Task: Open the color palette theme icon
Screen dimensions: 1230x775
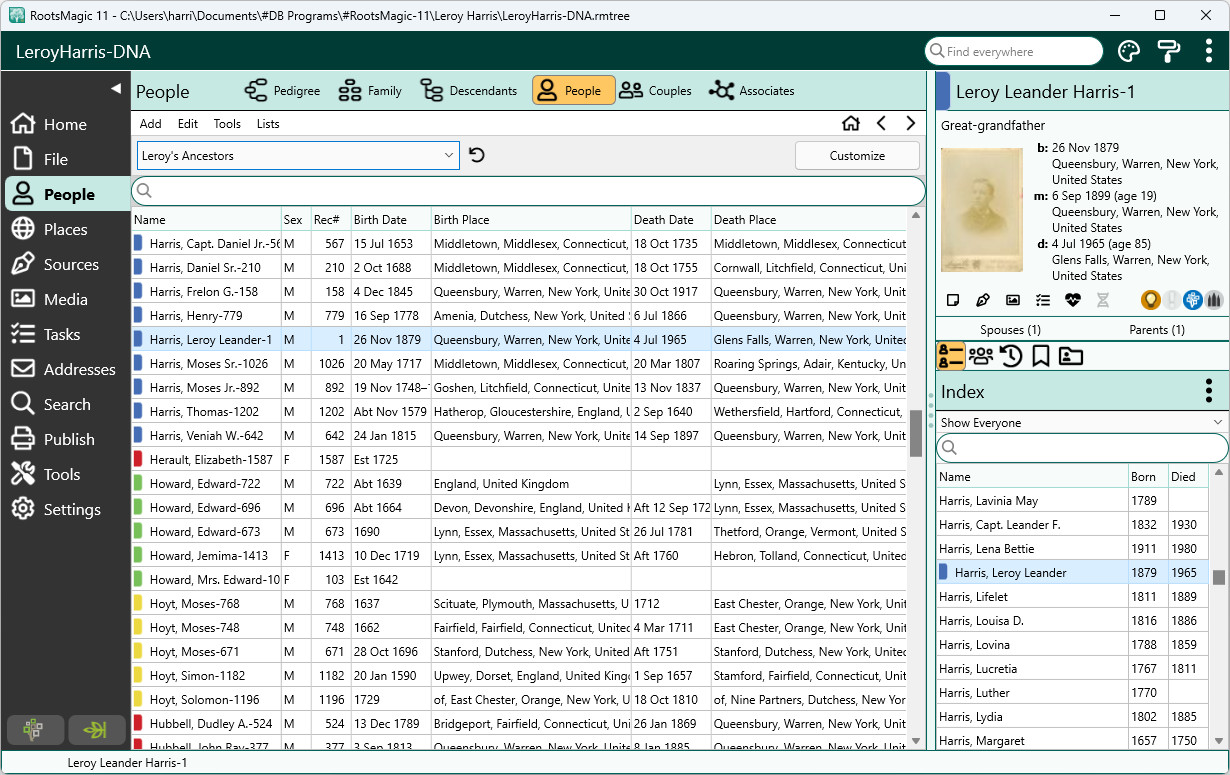Action: coord(1128,51)
